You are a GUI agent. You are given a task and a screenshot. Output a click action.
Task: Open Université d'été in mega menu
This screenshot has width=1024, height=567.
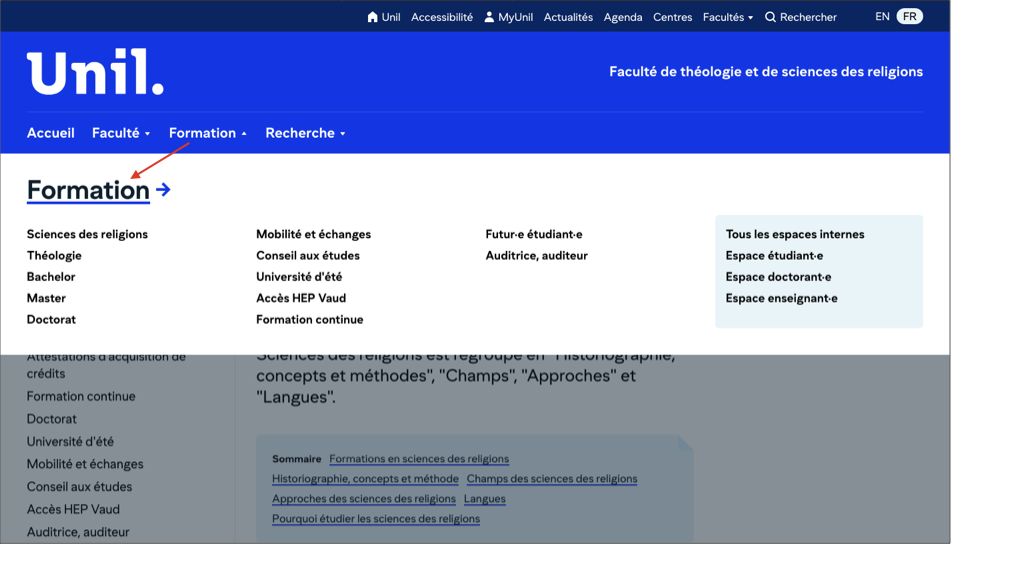299,277
